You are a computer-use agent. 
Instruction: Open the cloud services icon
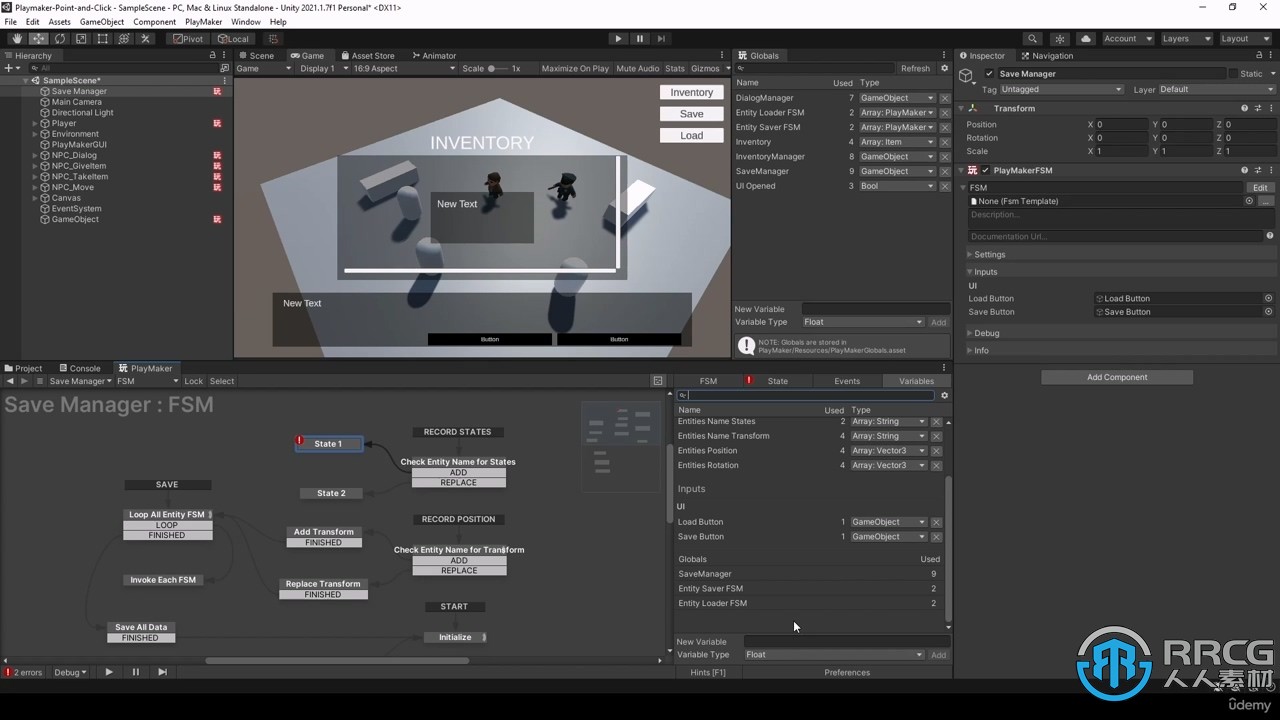[x=1086, y=39]
